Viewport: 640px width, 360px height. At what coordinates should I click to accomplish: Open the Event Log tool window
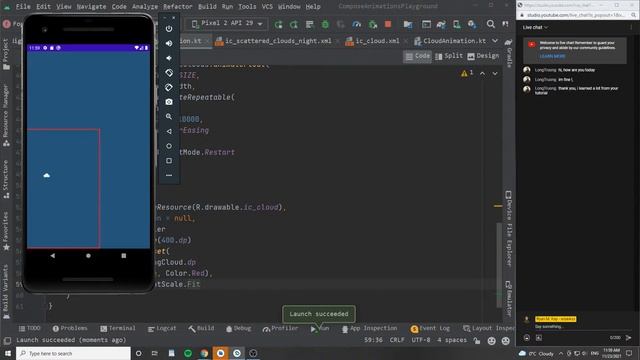click(x=430, y=328)
